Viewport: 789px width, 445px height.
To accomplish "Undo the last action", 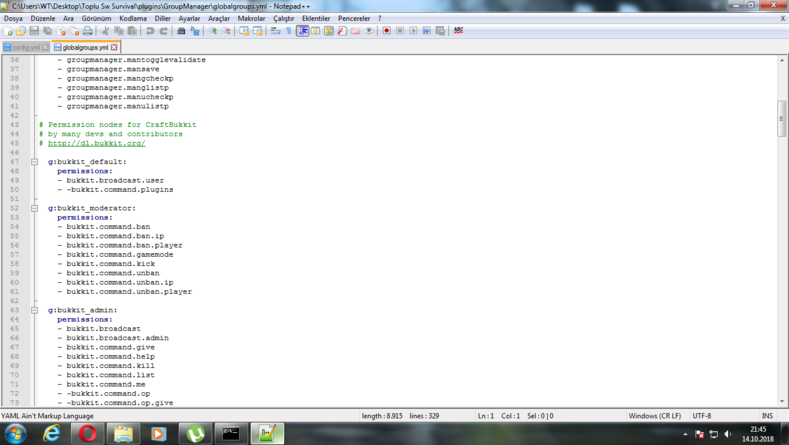I will (150, 31).
